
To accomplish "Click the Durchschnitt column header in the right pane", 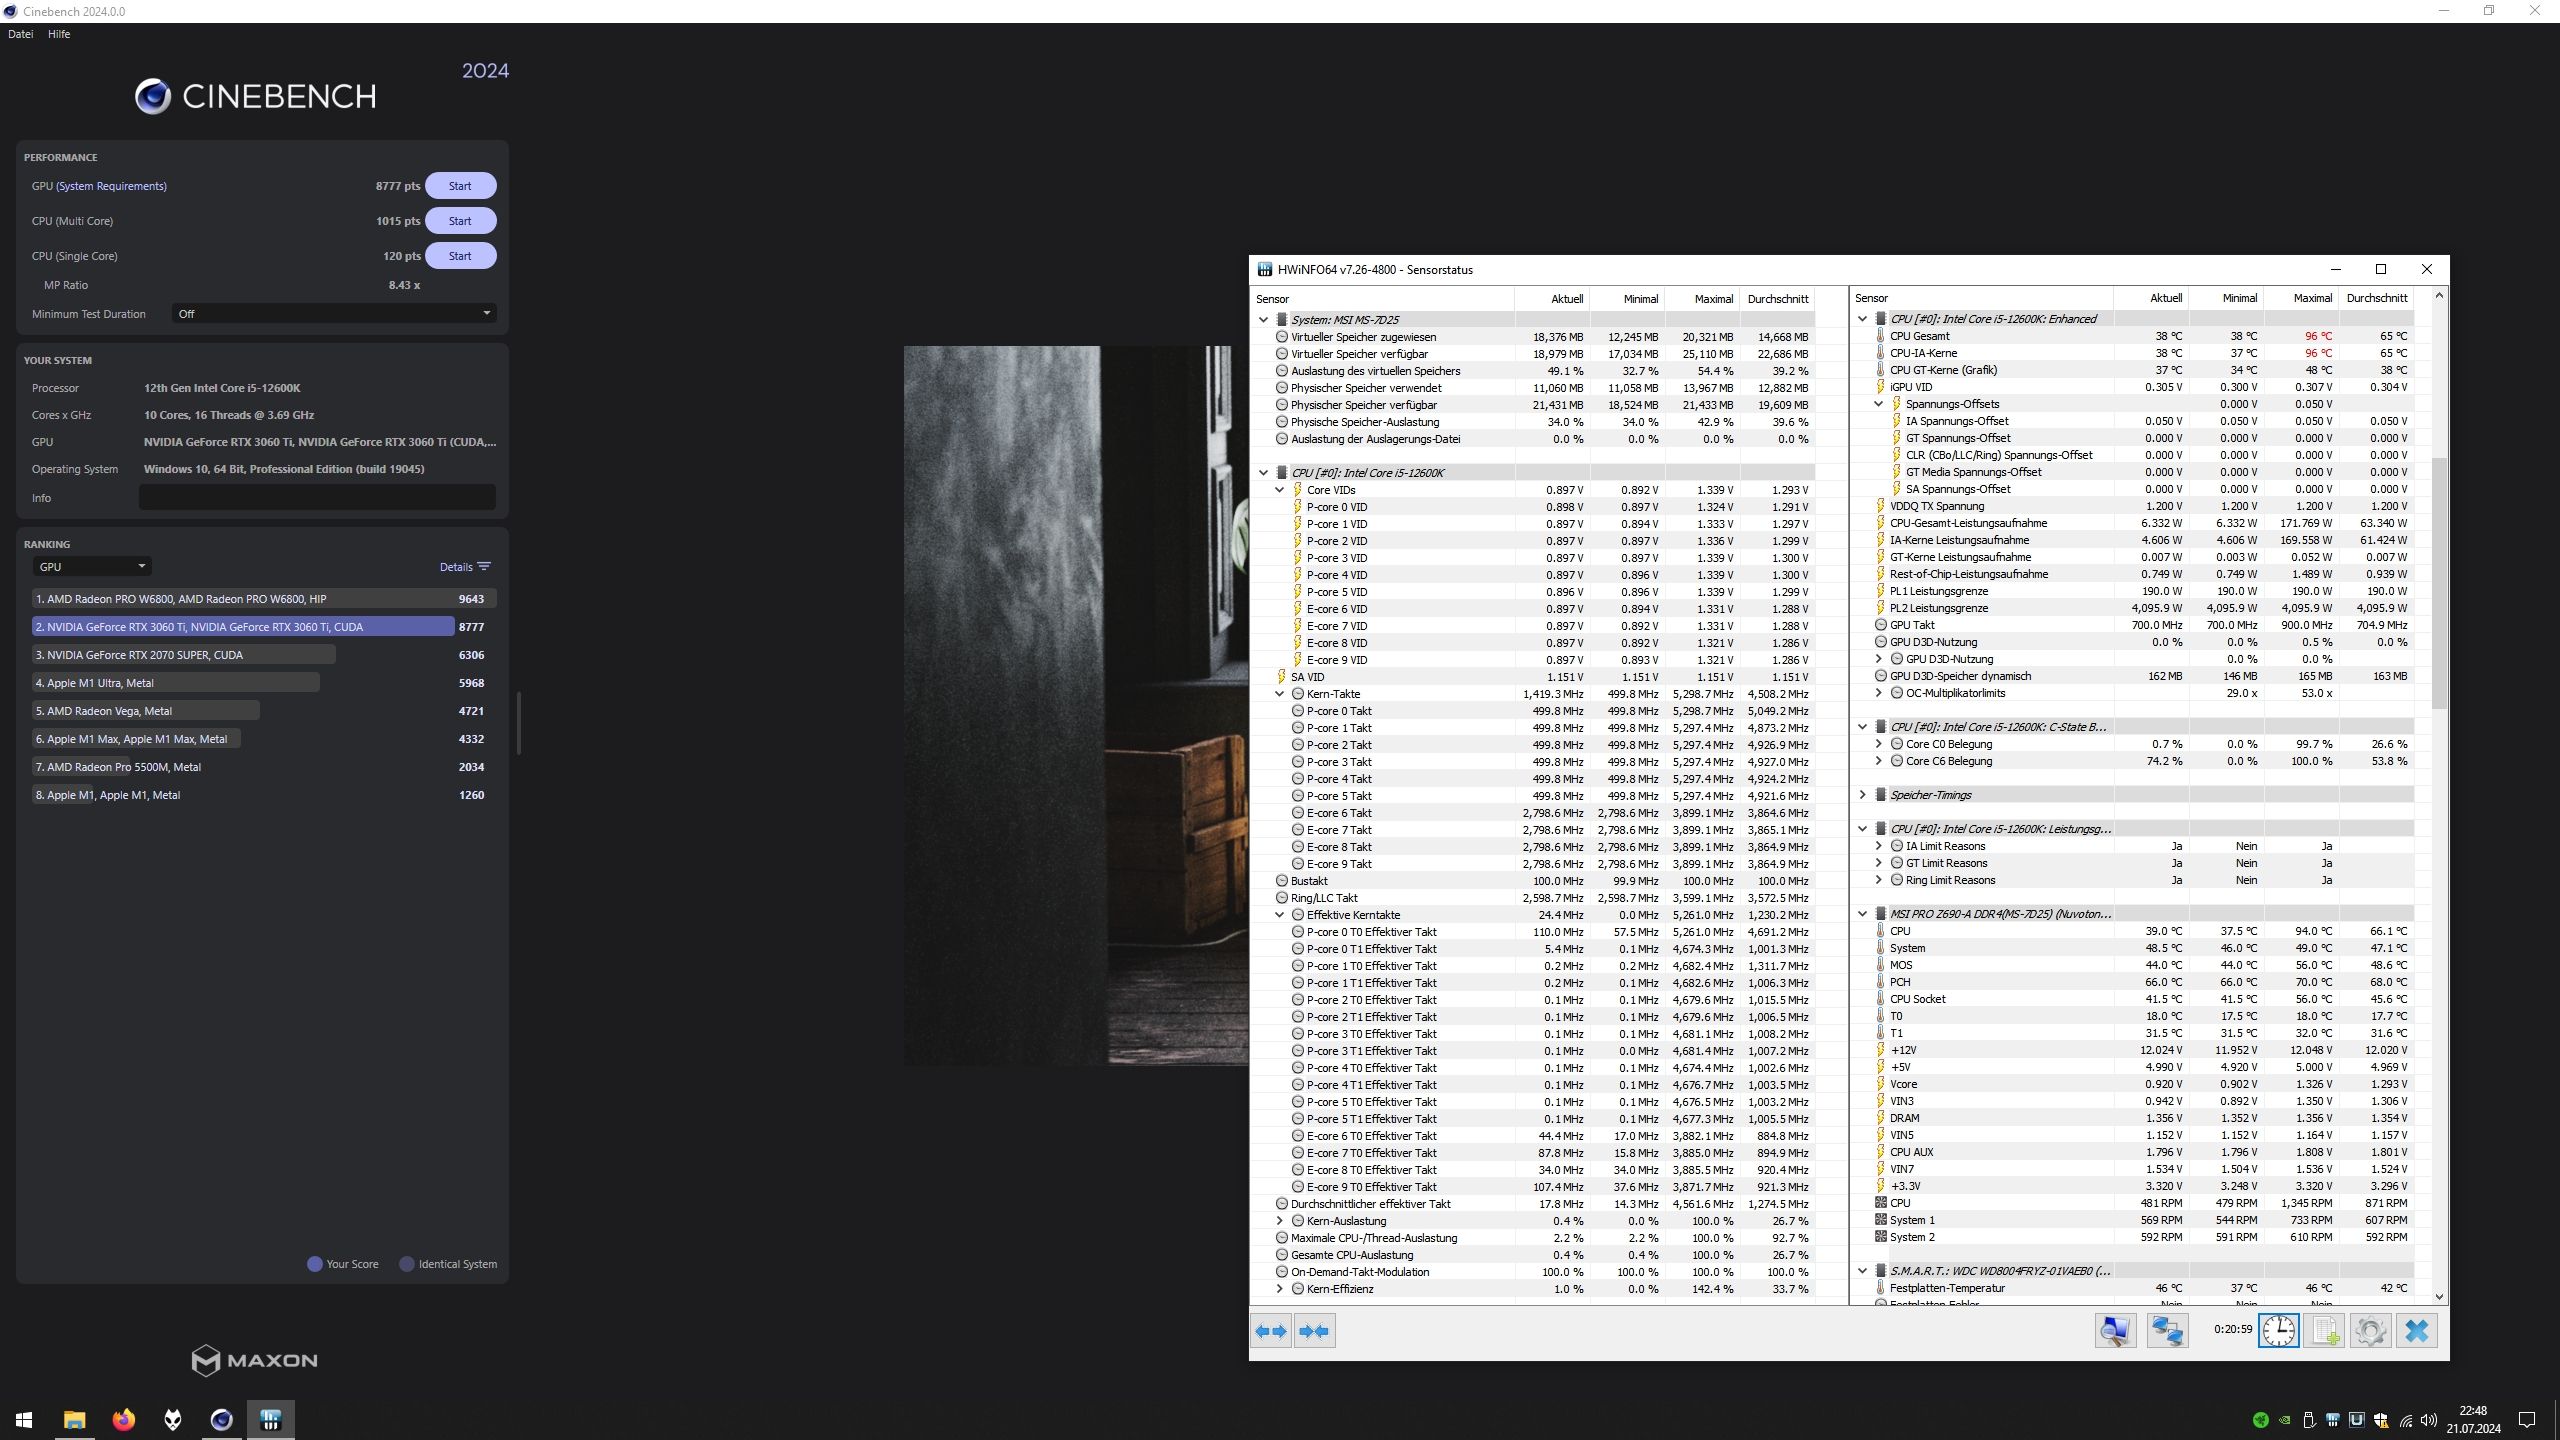I will [x=2376, y=298].
